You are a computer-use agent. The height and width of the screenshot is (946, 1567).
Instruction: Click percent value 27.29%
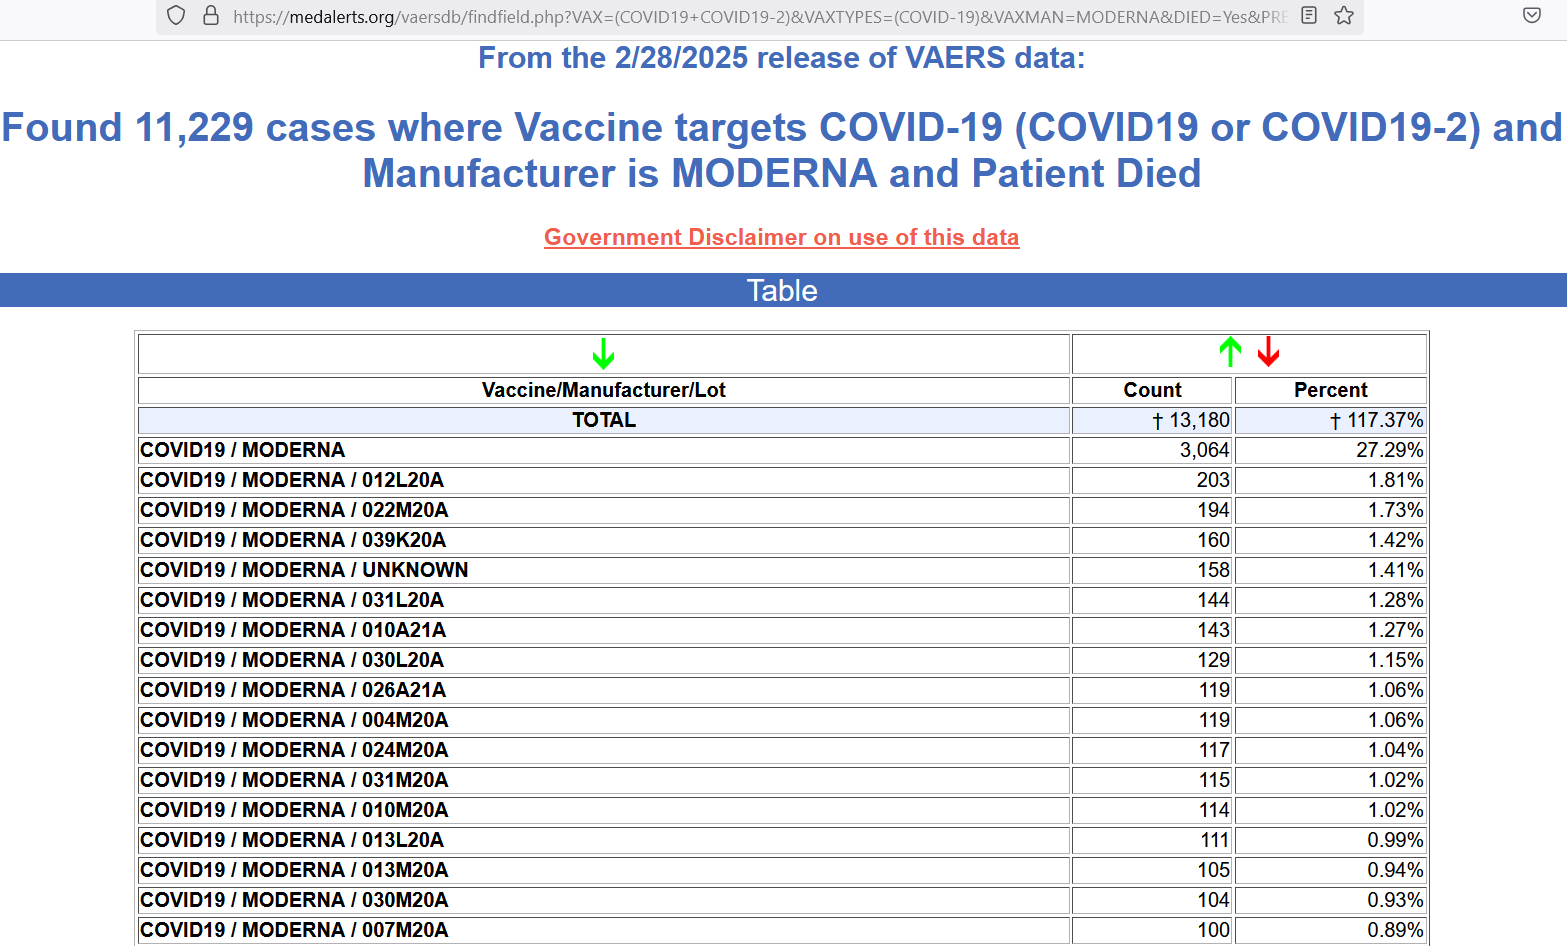[1389, 450]
